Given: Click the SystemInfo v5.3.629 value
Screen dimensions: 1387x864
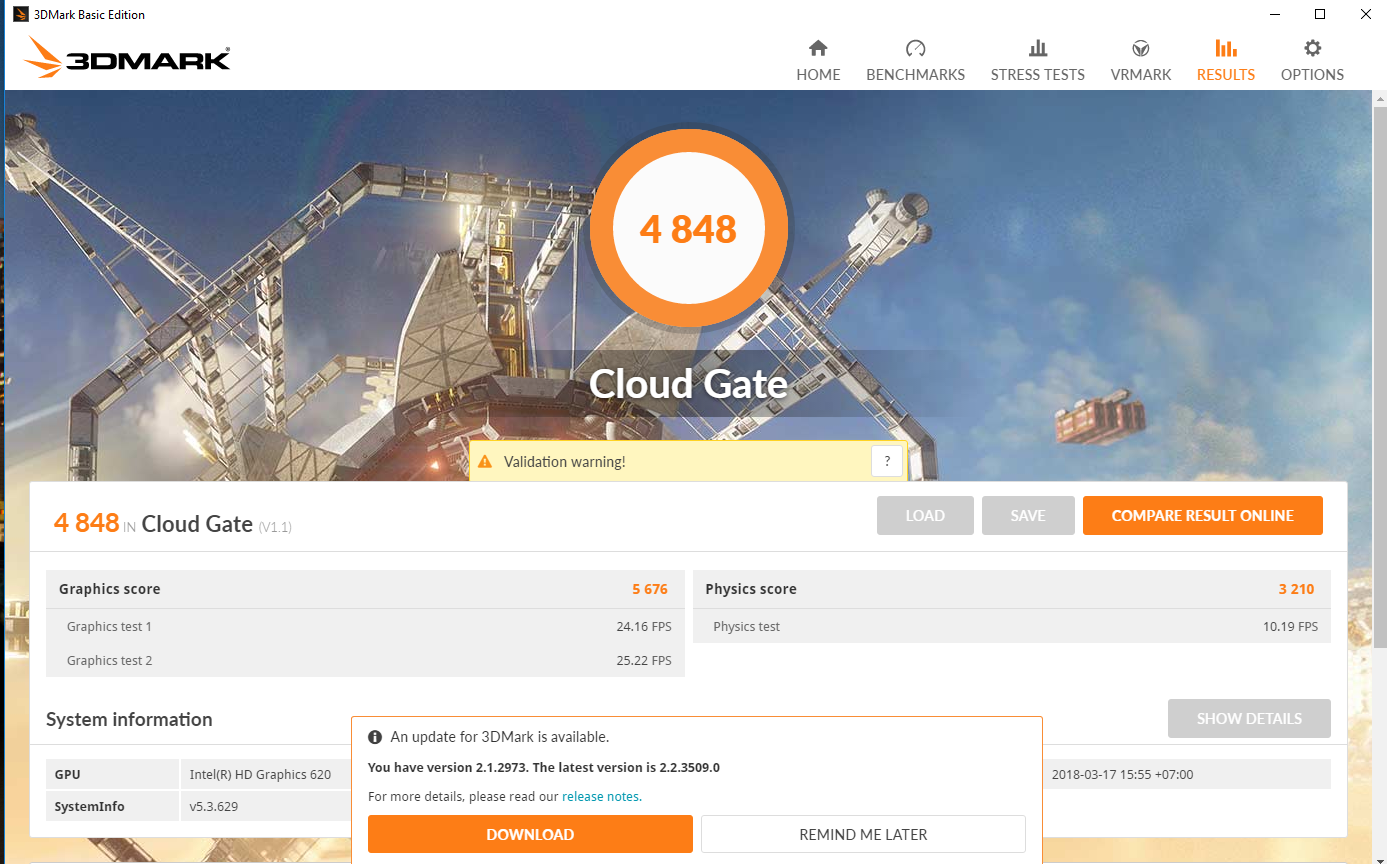Looking at the screenshot, I should pyautogui.click(x=213, y=807).
